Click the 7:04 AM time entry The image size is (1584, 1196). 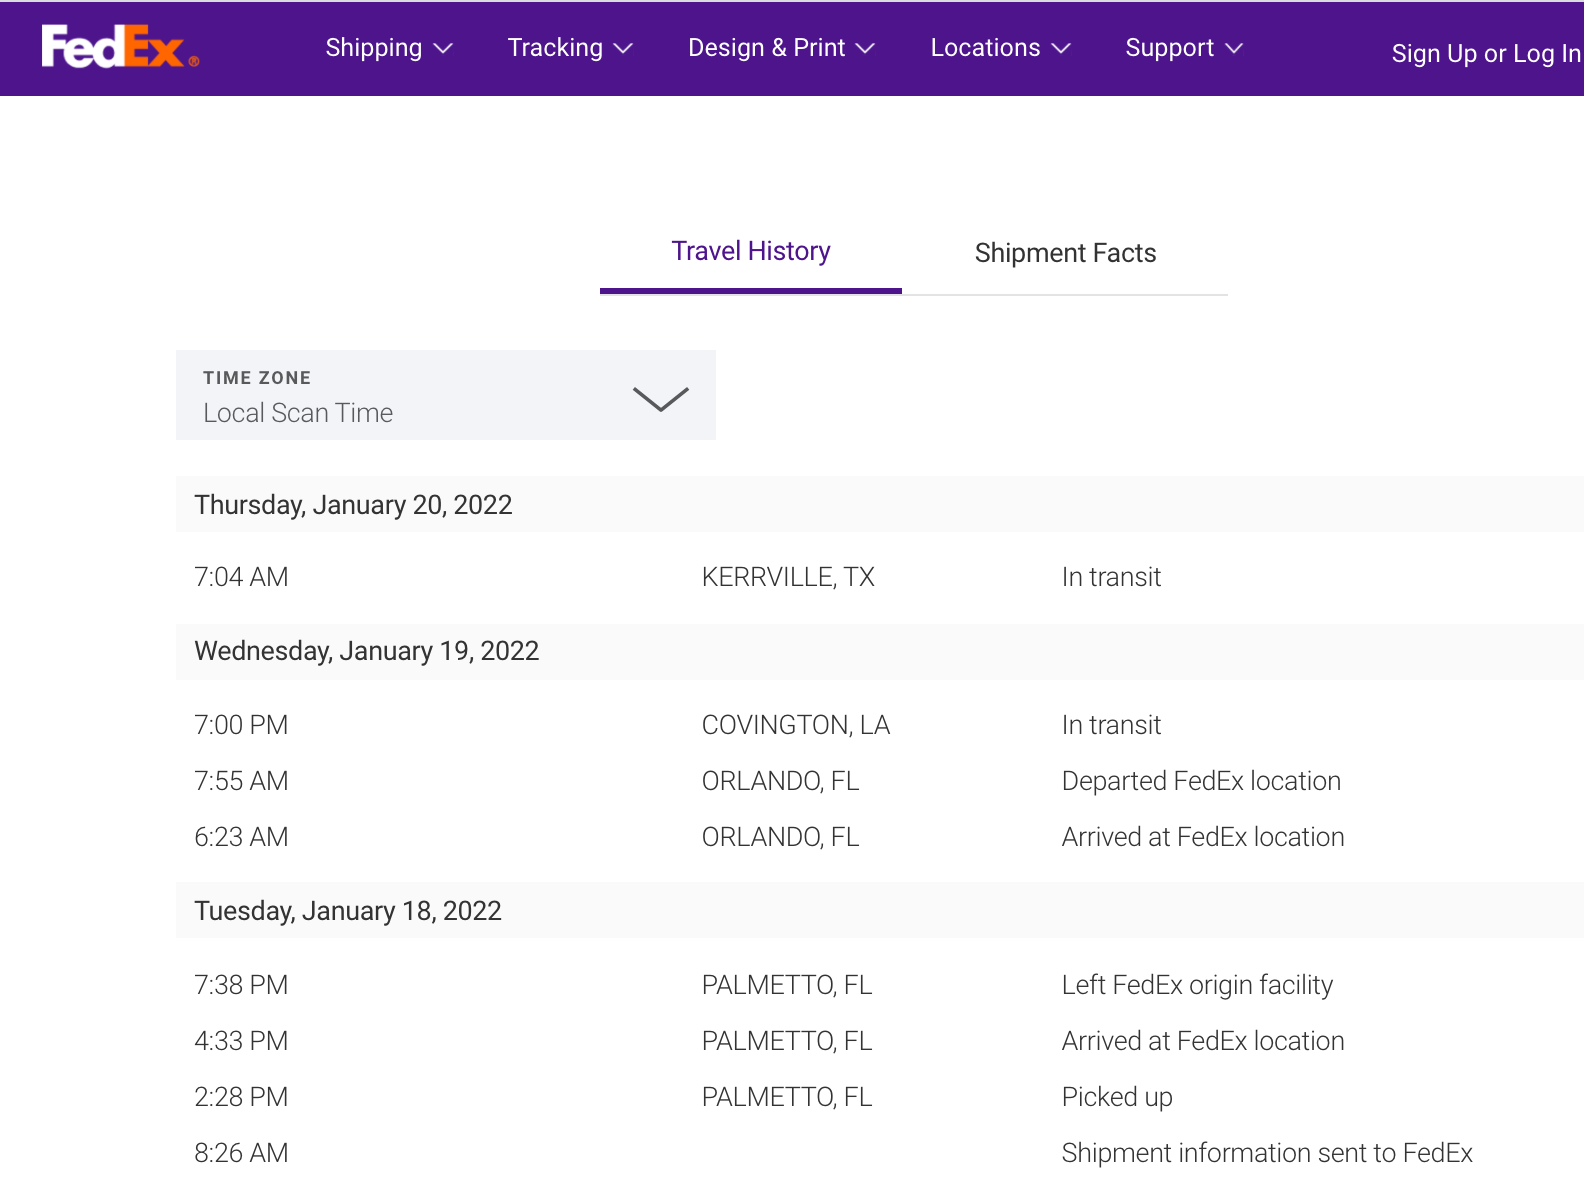point(241,577)
